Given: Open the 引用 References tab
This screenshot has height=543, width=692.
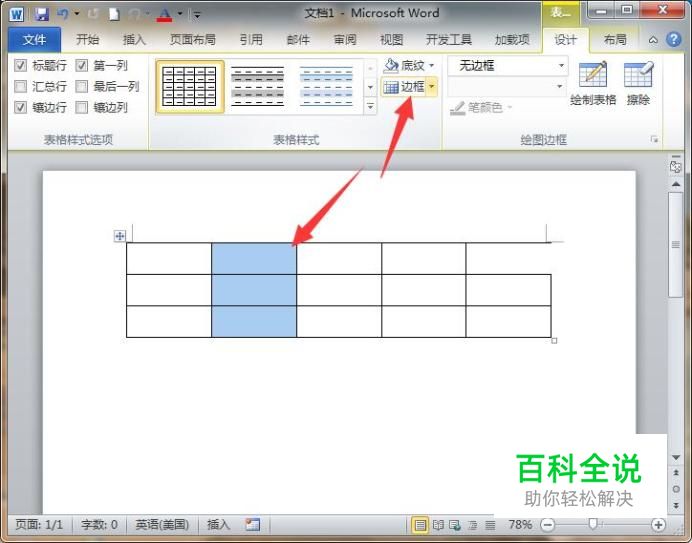Looking at the screenshot, I should click(x=251, y=40).
